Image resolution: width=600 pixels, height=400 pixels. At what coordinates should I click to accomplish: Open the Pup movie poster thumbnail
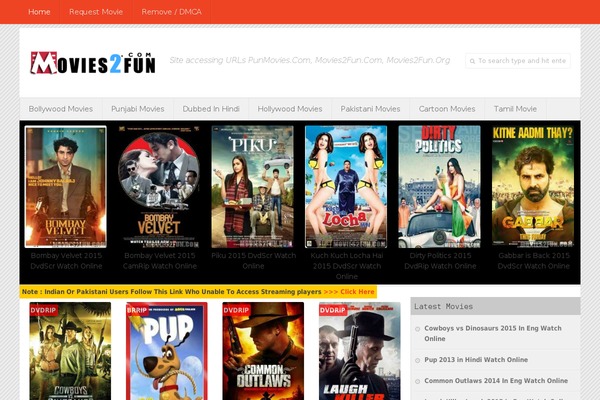(167, 351)
